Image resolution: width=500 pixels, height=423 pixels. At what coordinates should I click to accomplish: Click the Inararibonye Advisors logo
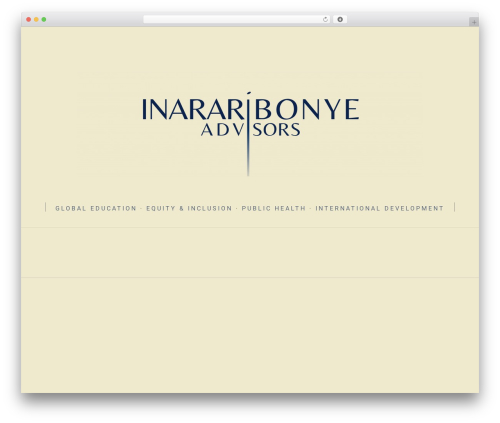click(250, 133)
